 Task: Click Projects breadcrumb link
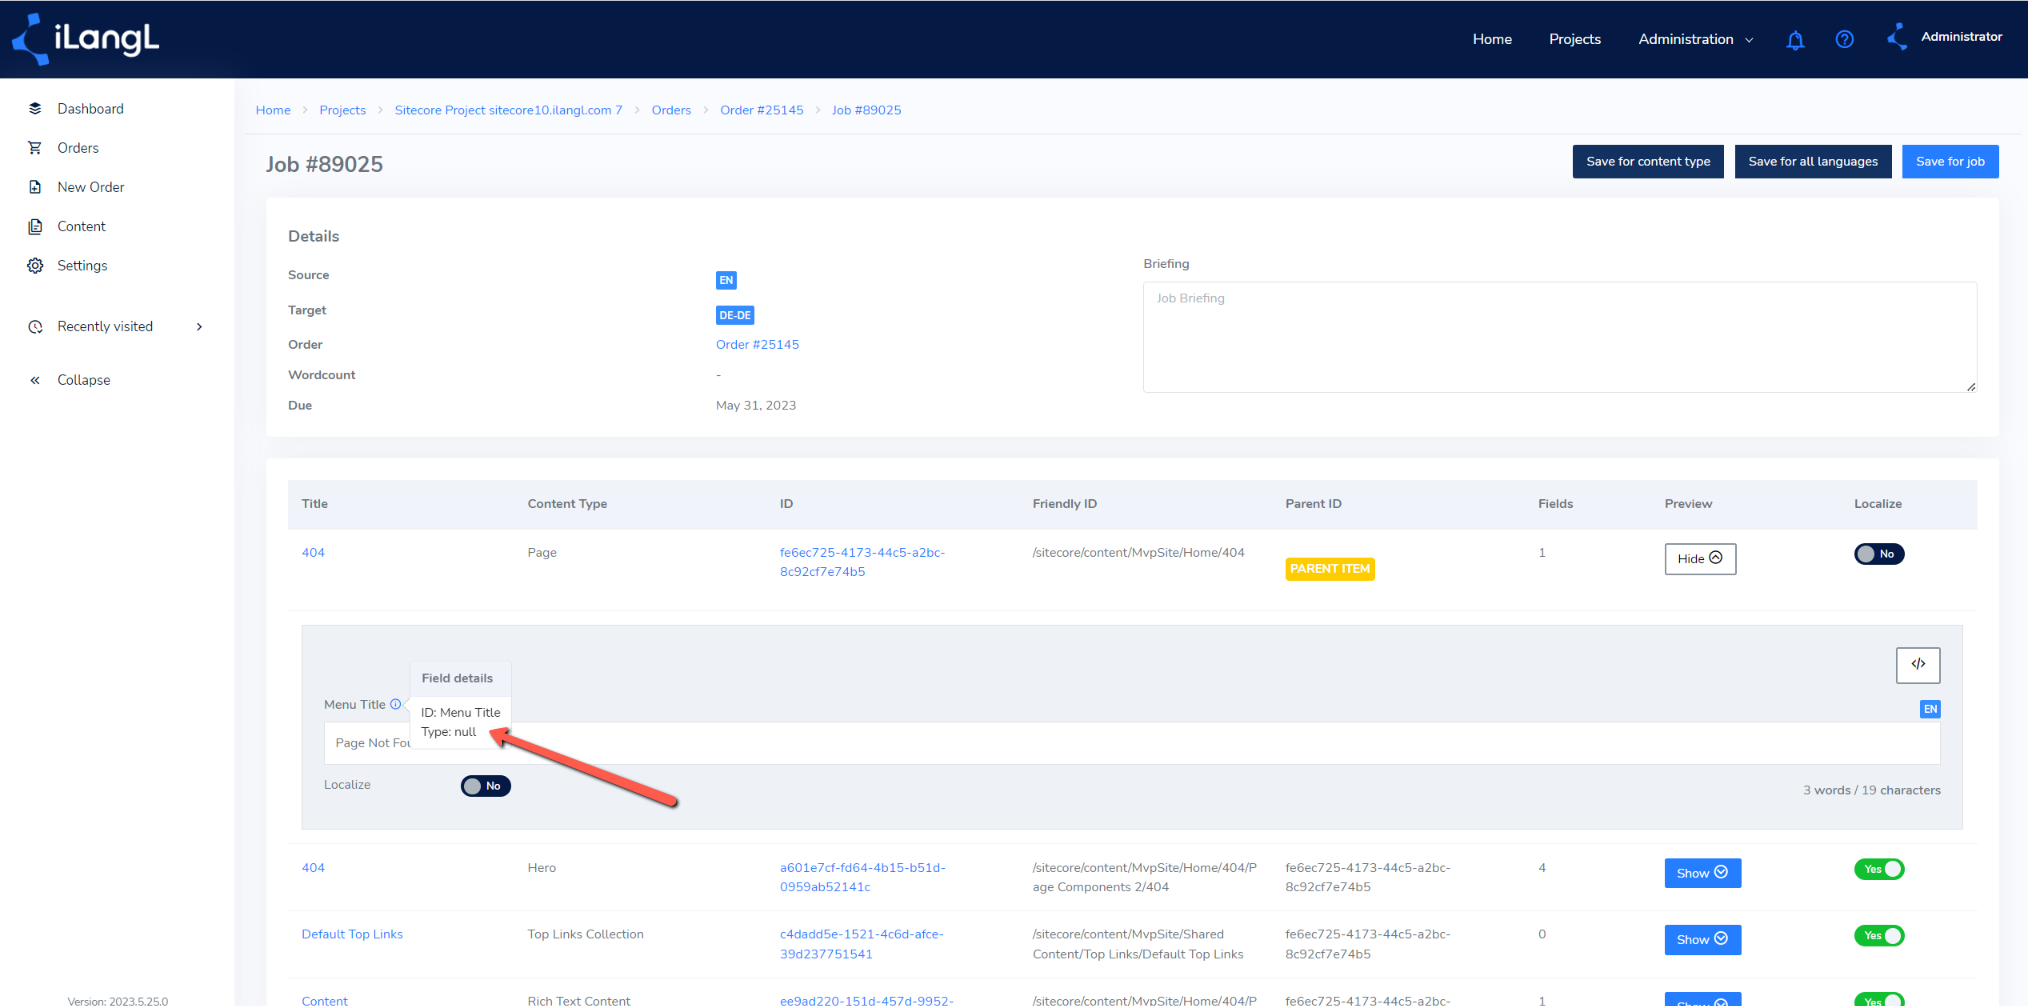[342, 110]
